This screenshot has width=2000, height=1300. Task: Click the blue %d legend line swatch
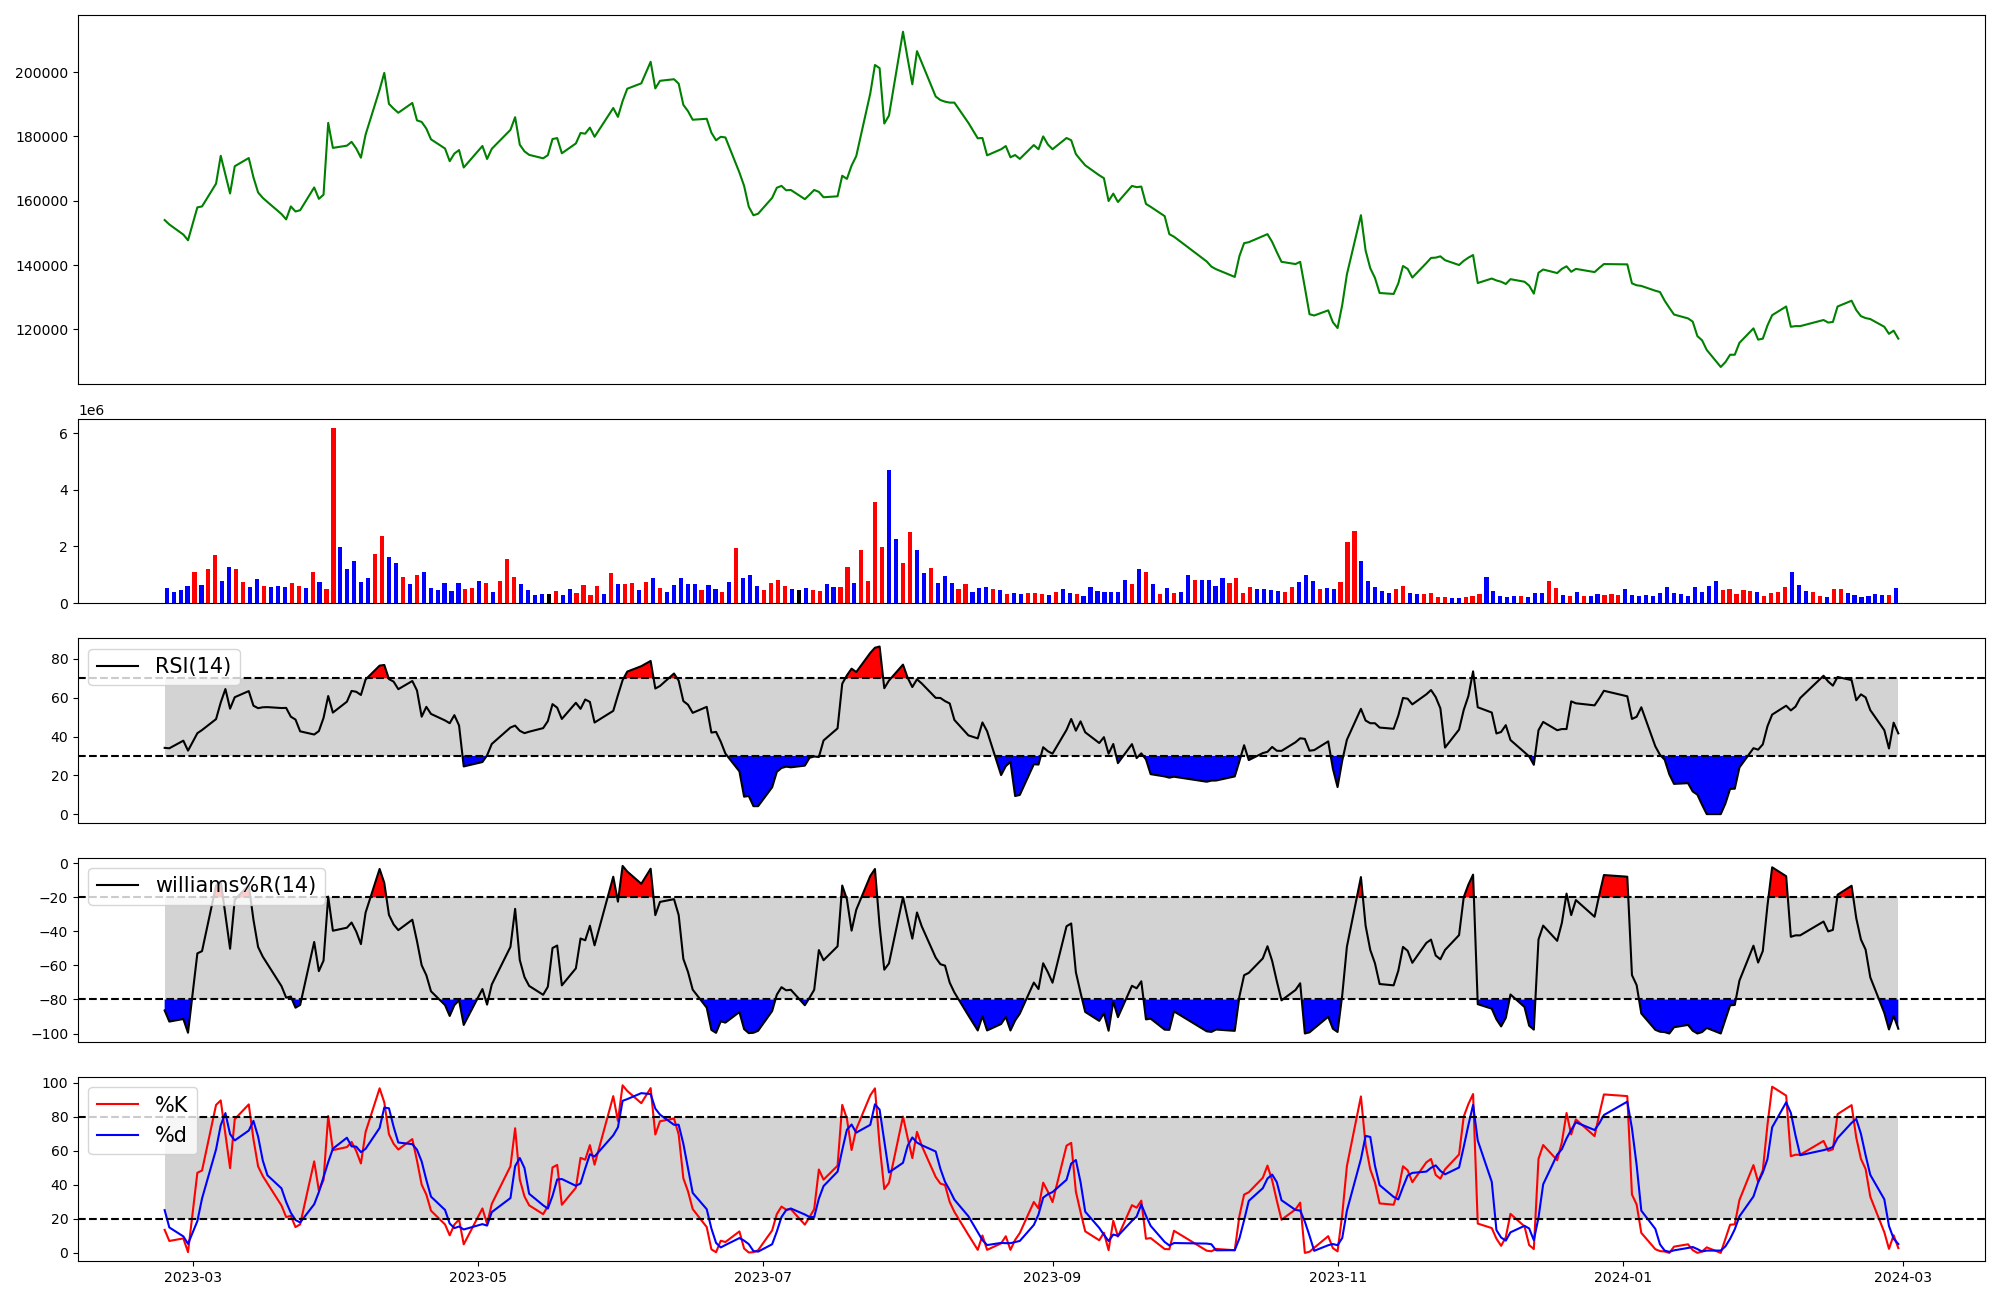click(117, 1136)
